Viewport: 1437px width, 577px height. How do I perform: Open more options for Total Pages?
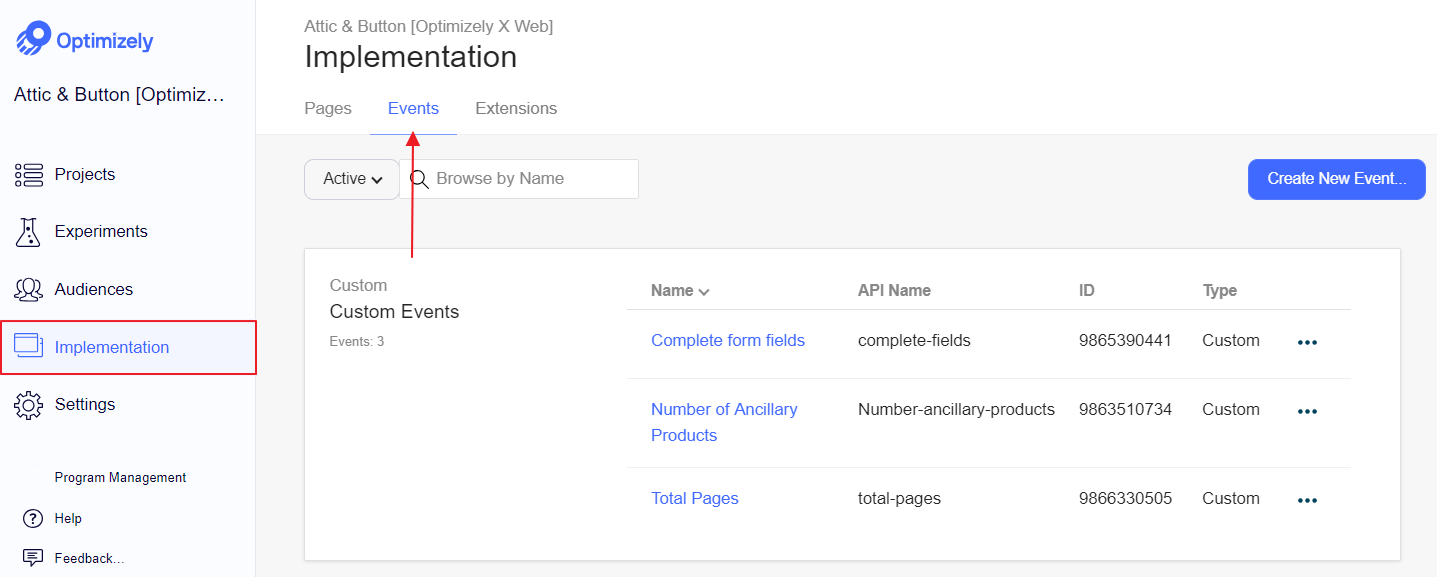tap(1307, 500)
